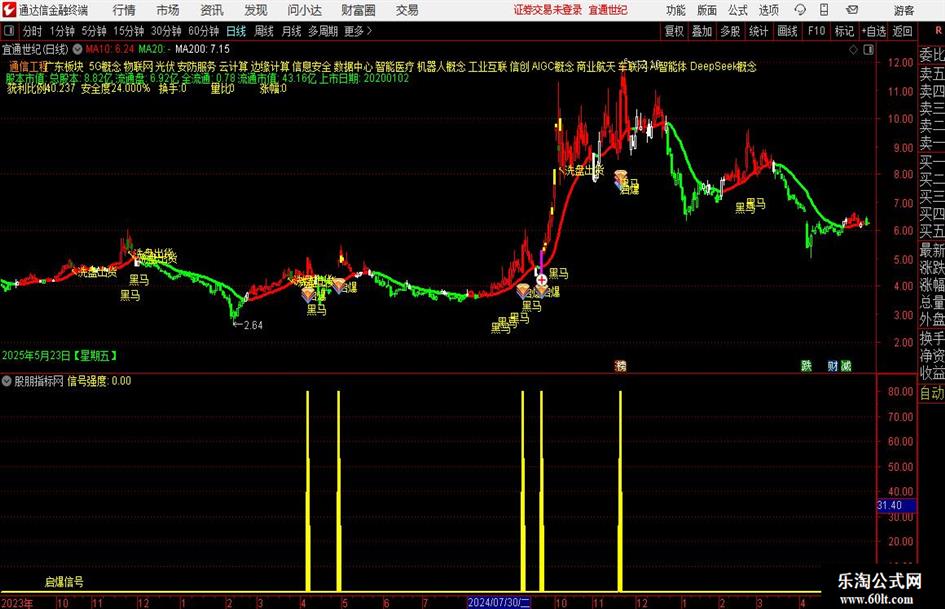Click the 返回 back button

(902, 31)
